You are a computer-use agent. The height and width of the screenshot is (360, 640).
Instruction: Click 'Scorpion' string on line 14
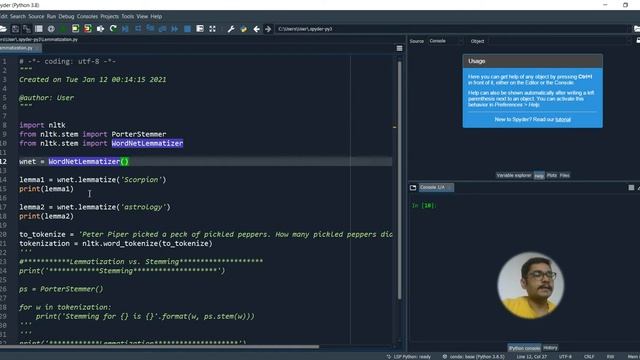pos(141,180)
